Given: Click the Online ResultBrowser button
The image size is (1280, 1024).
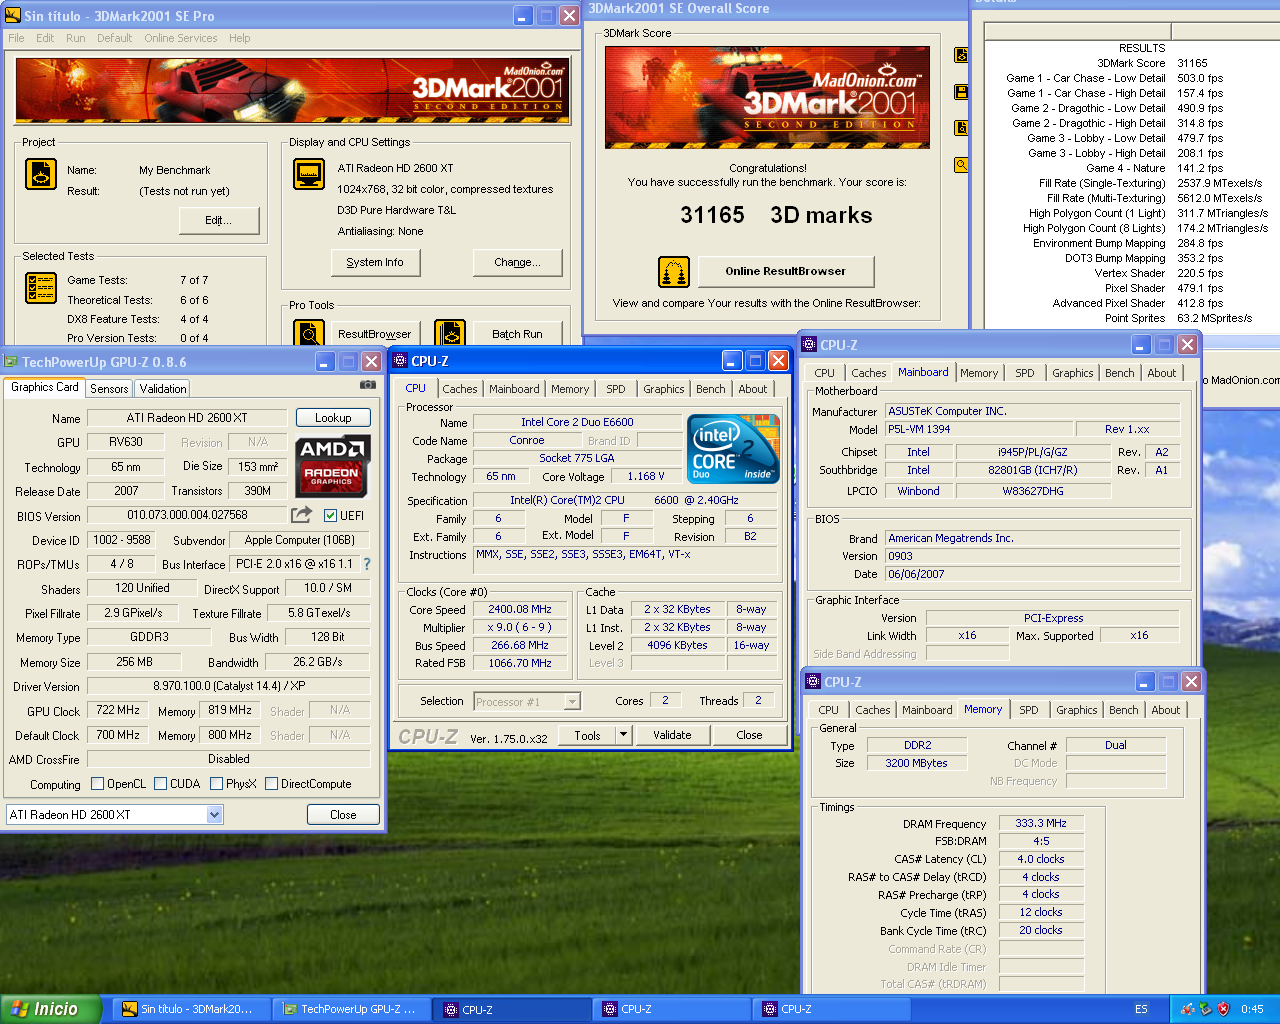Looking at the screenshot, I should [786, 271].
